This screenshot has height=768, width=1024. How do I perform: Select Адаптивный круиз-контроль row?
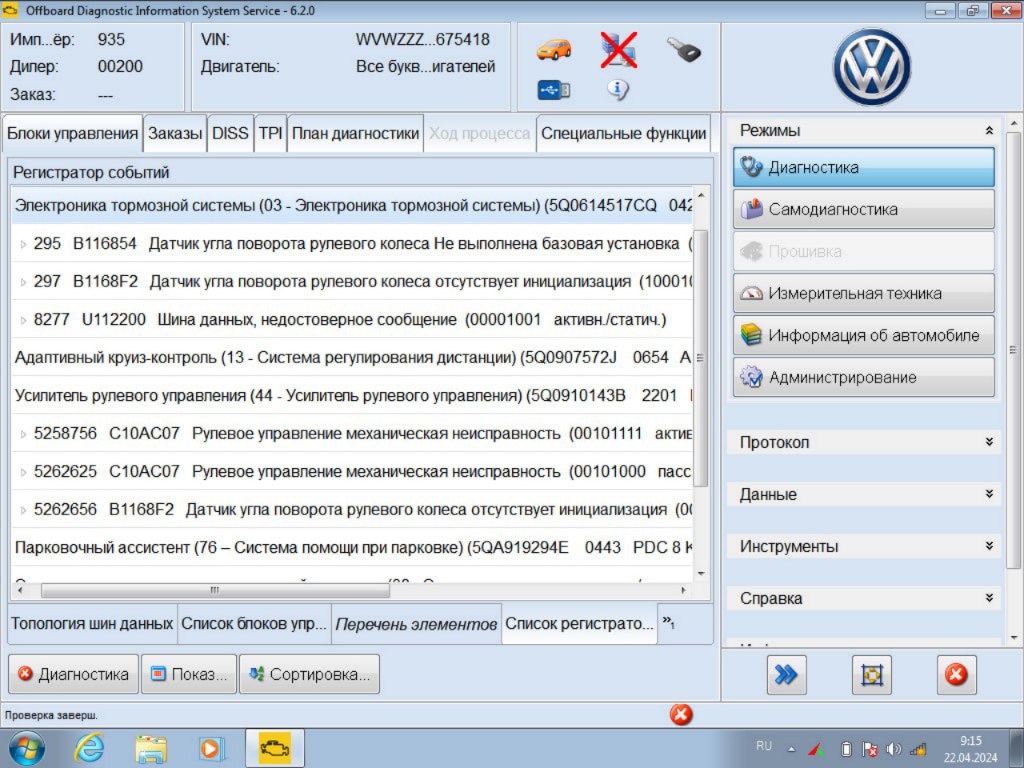click(352, 357)
